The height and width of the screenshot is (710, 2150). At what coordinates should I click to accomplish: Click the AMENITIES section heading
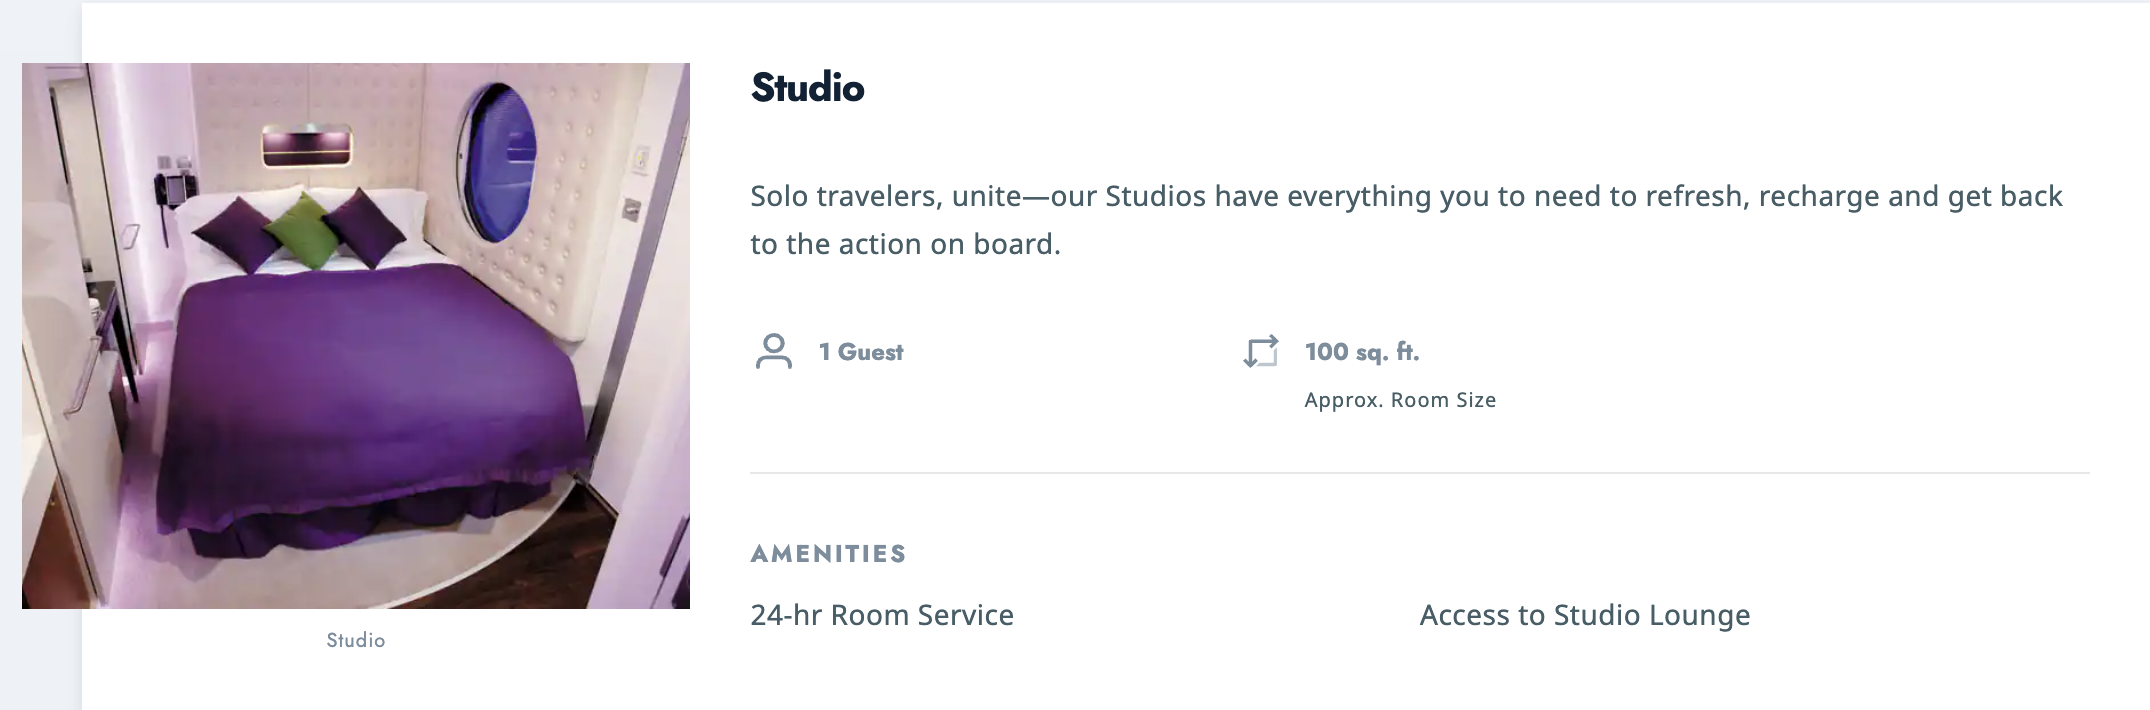(829, 554)
